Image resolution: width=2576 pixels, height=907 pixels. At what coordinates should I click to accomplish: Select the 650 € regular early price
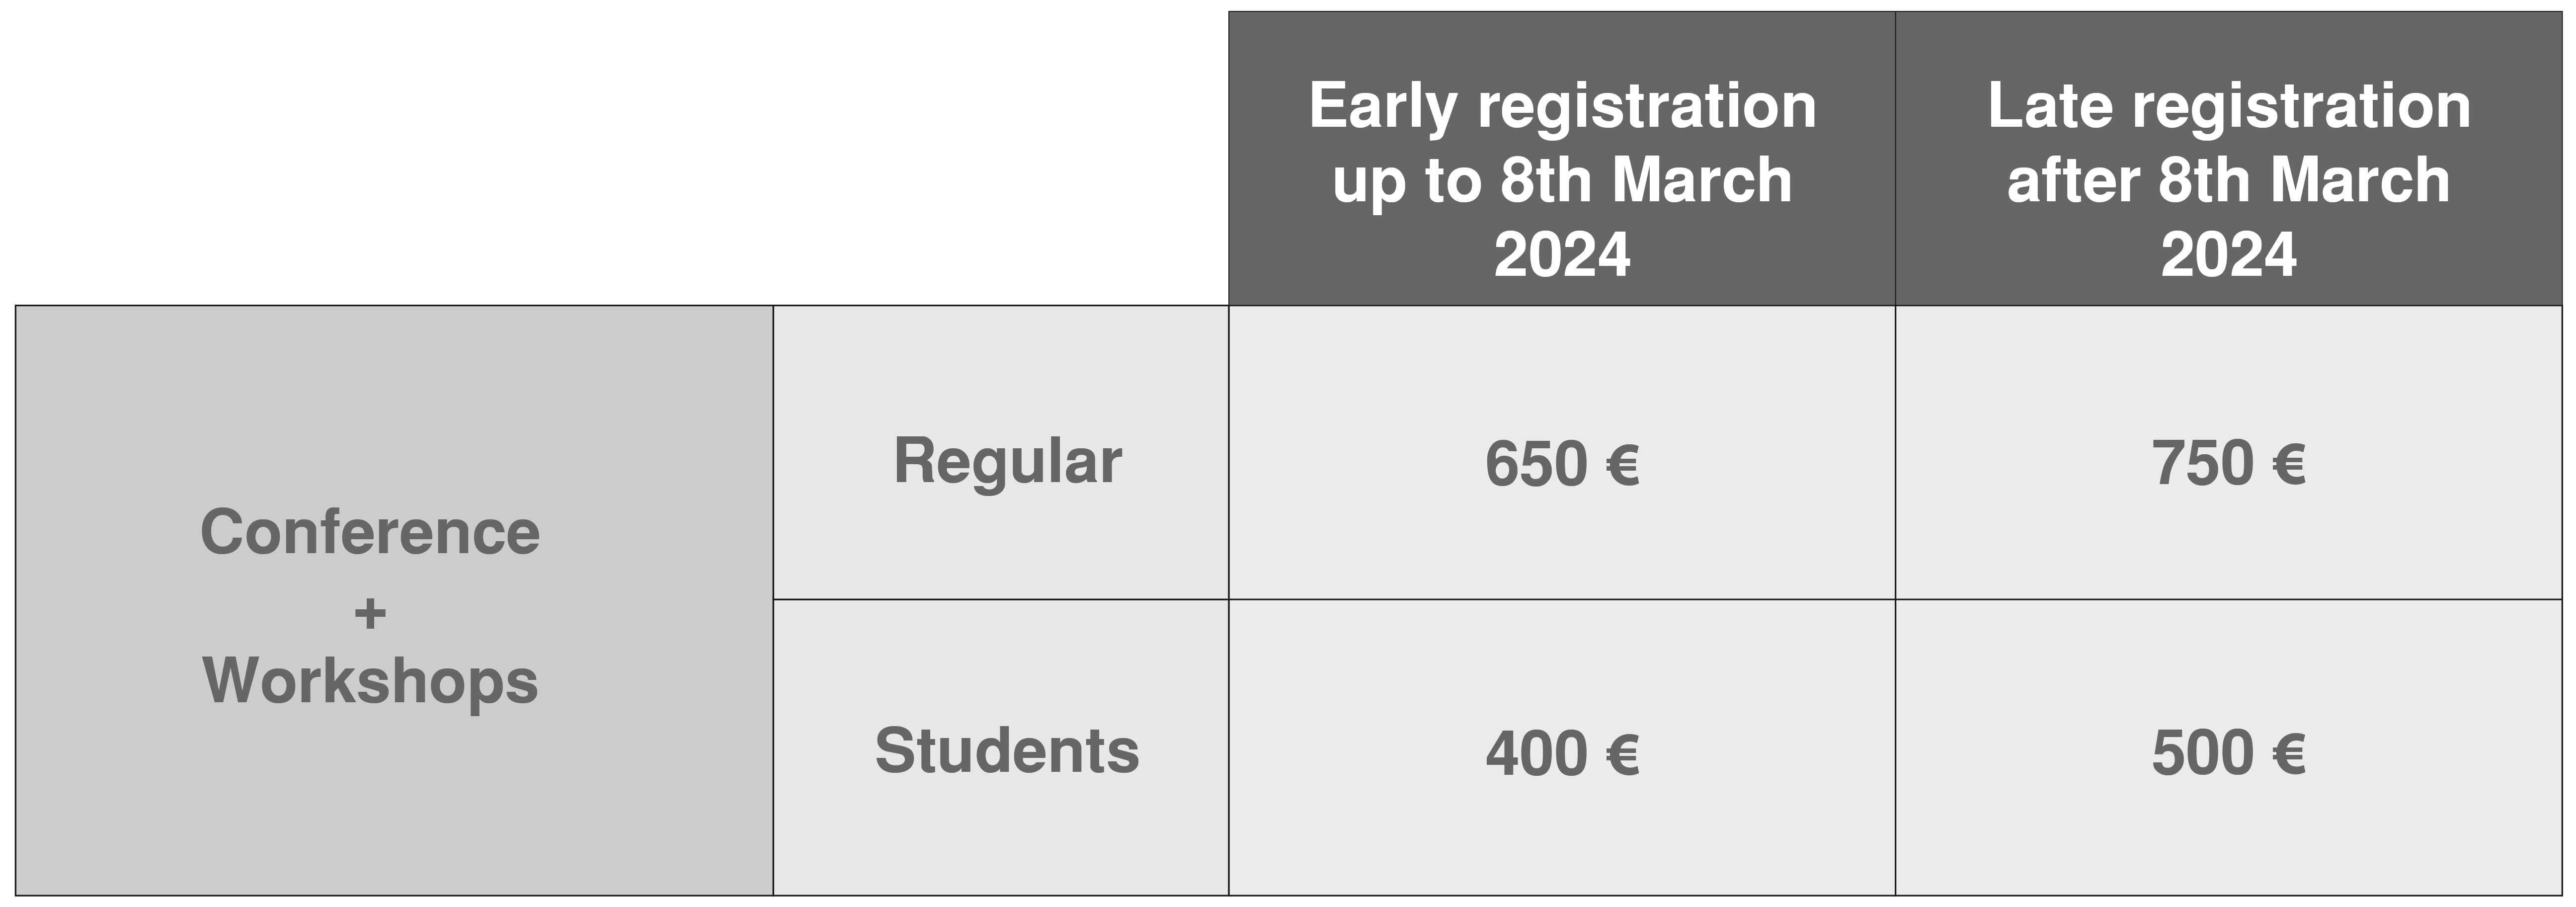coord(1561,464)
